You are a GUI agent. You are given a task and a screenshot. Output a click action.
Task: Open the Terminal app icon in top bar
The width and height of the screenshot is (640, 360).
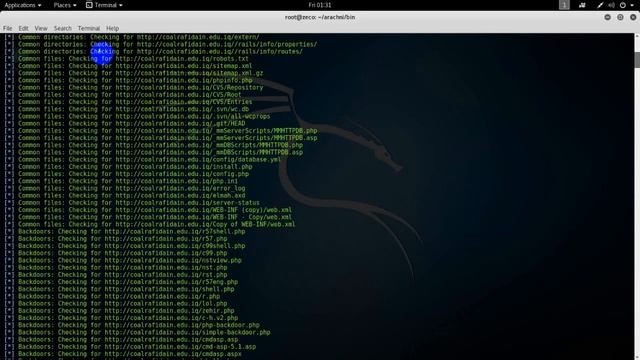[89, 5]
